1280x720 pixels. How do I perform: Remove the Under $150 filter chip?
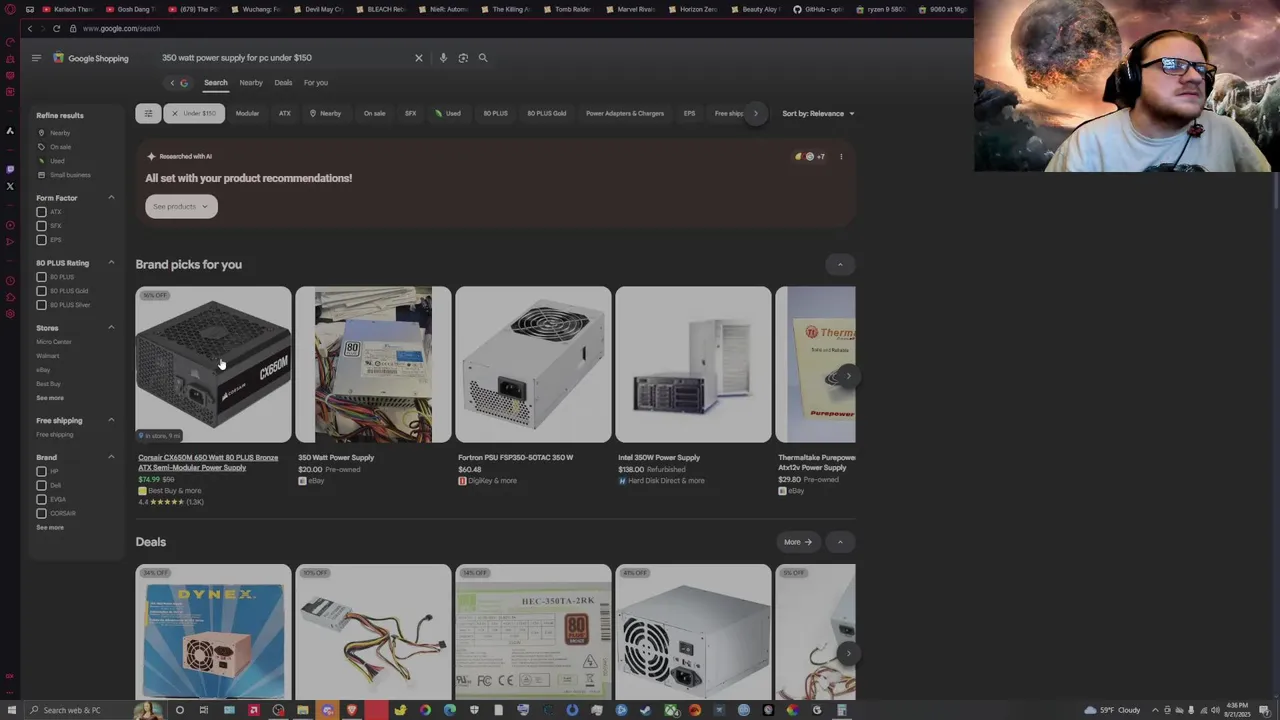point(194,113)
